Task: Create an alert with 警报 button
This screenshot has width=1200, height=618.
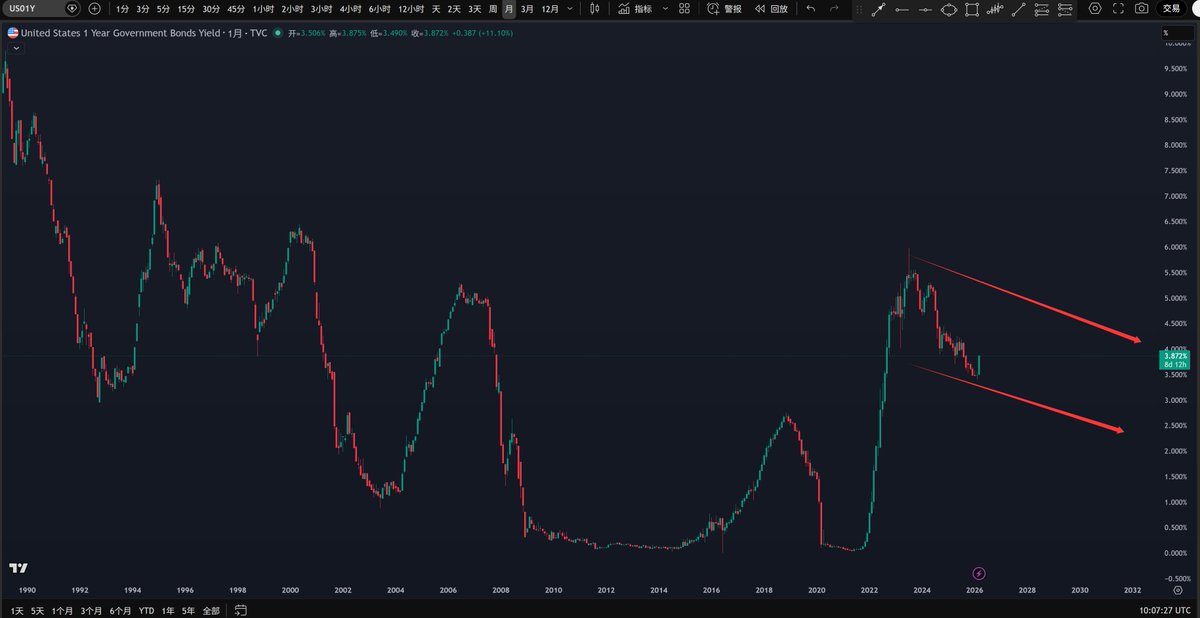Action: coord(724,8)
